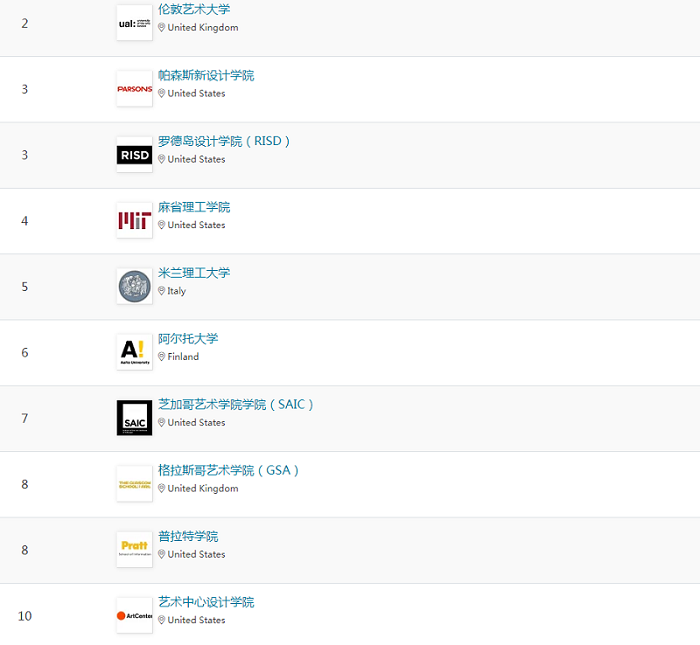Open 罗德岛设计学院（RISD）link
This screenshot has height=645, width=700.
click(x=224, y=142)
